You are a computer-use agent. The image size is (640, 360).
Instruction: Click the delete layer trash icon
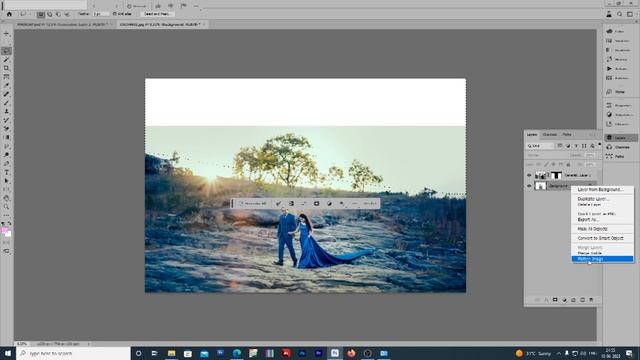pyautogui.click(x=591, y=300)
